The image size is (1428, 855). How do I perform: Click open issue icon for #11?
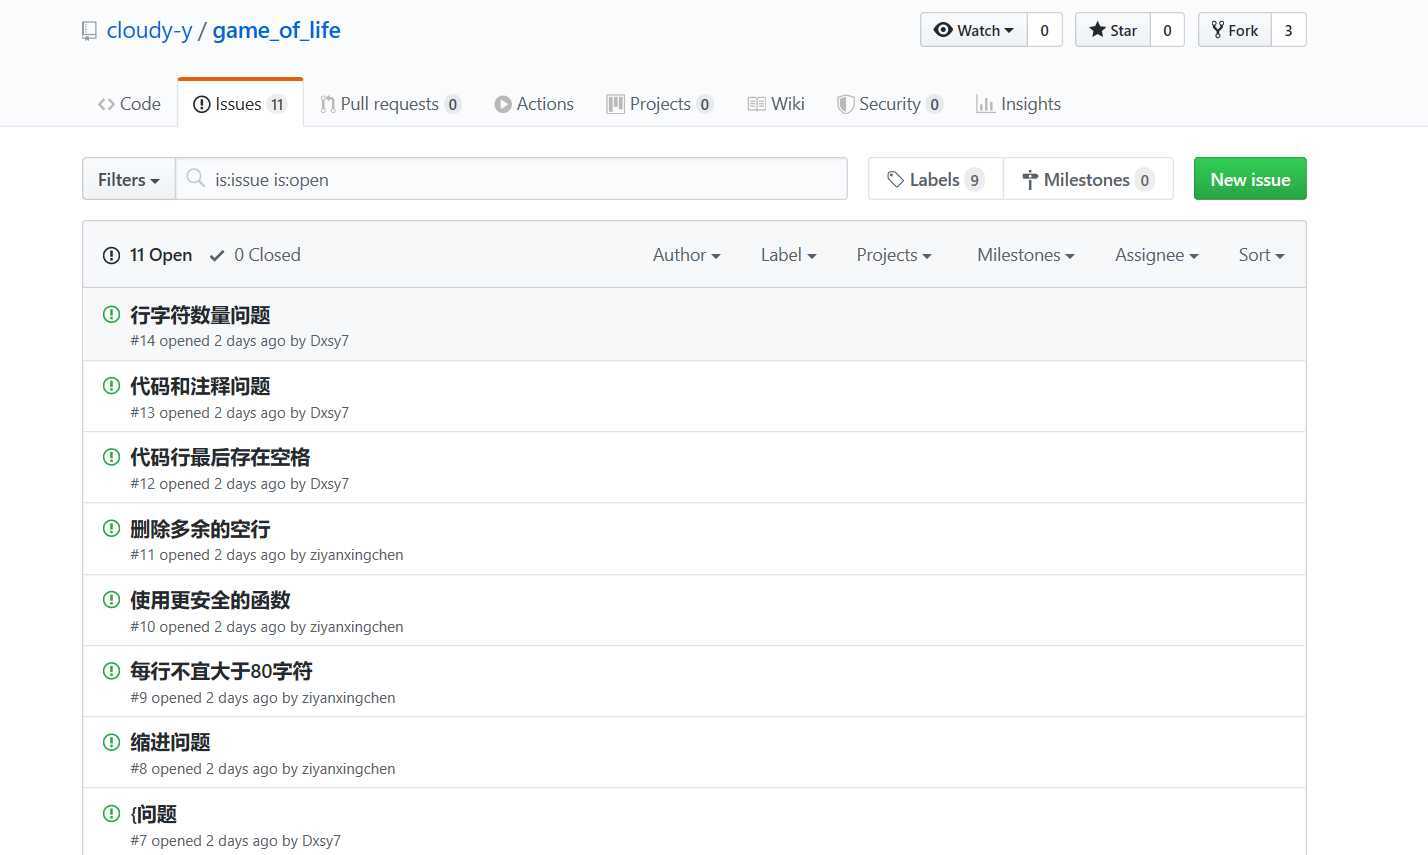112,528
